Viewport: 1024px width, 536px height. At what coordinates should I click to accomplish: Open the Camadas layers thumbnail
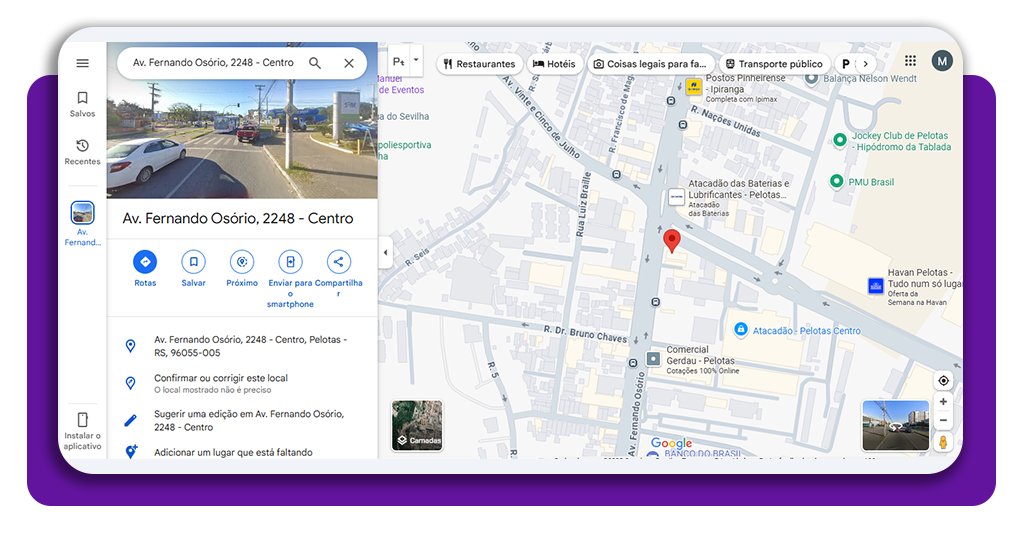(x=417, y=426)
